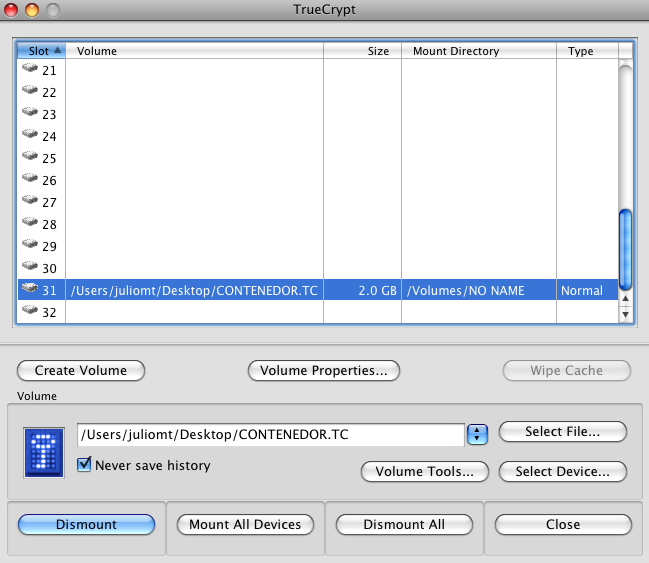Select the /Users/juliomt/Desktop/CONTENEDOR.TC volume cell

click(195, 290)
